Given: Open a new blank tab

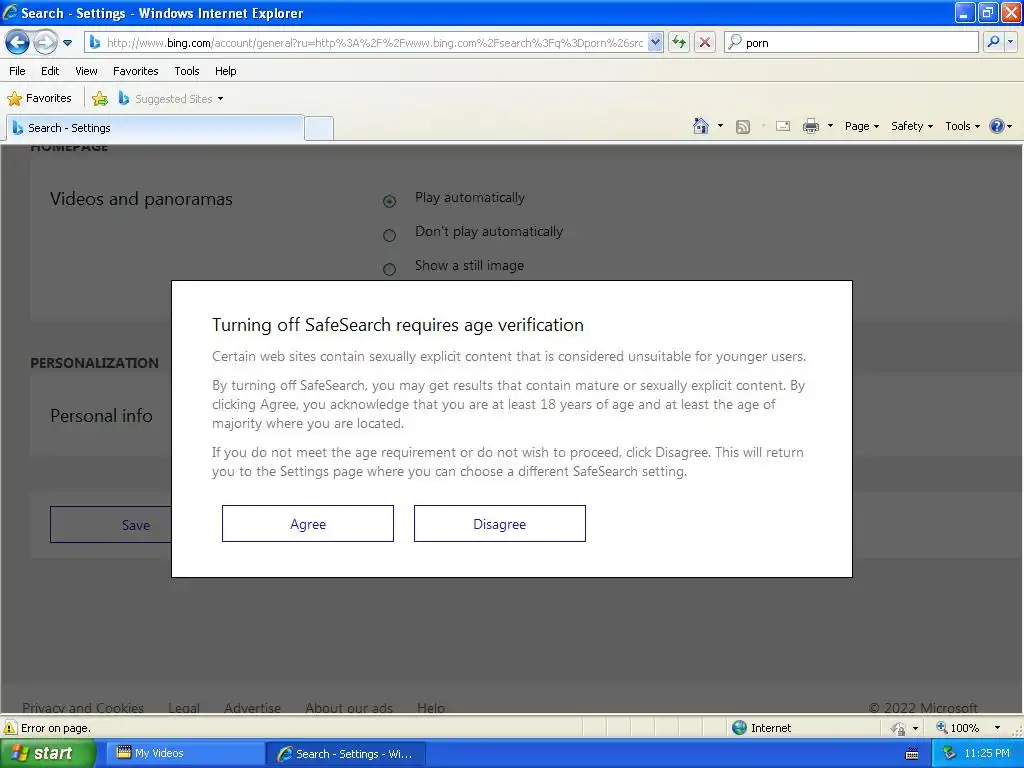Looking at the screenshot, I should (x=319, y=129).
